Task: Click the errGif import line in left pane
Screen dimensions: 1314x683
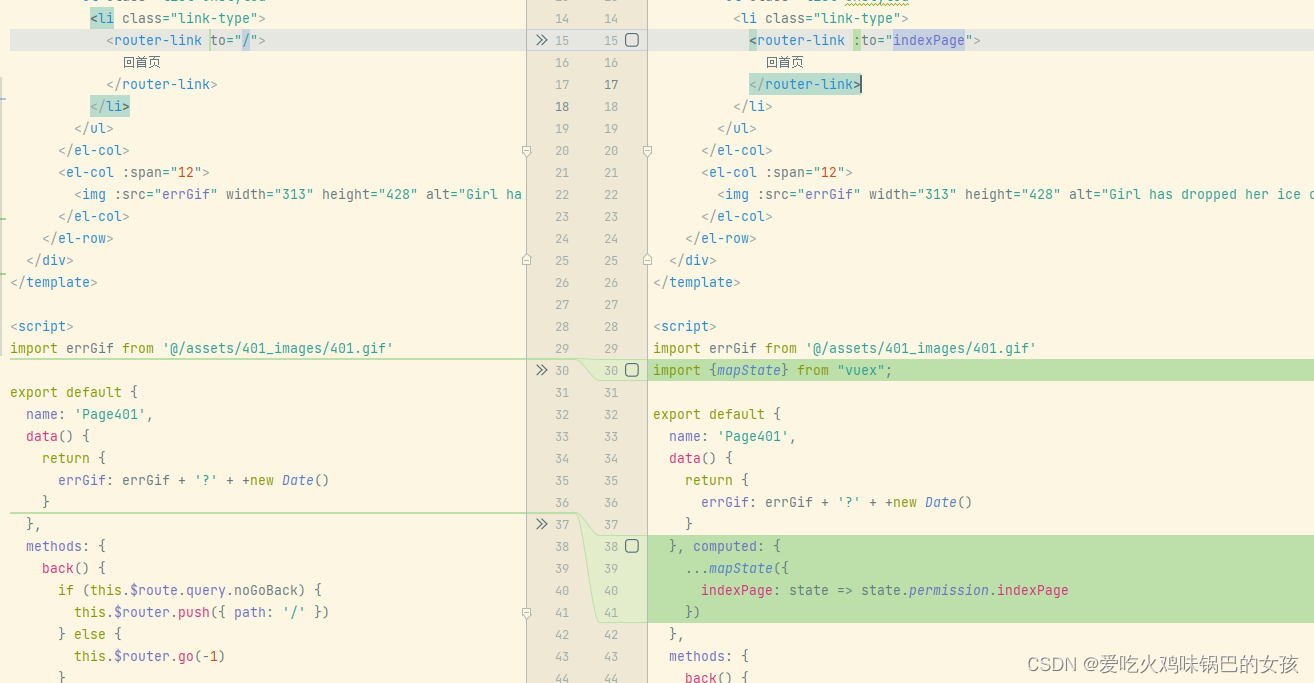Action: (201, 348)
